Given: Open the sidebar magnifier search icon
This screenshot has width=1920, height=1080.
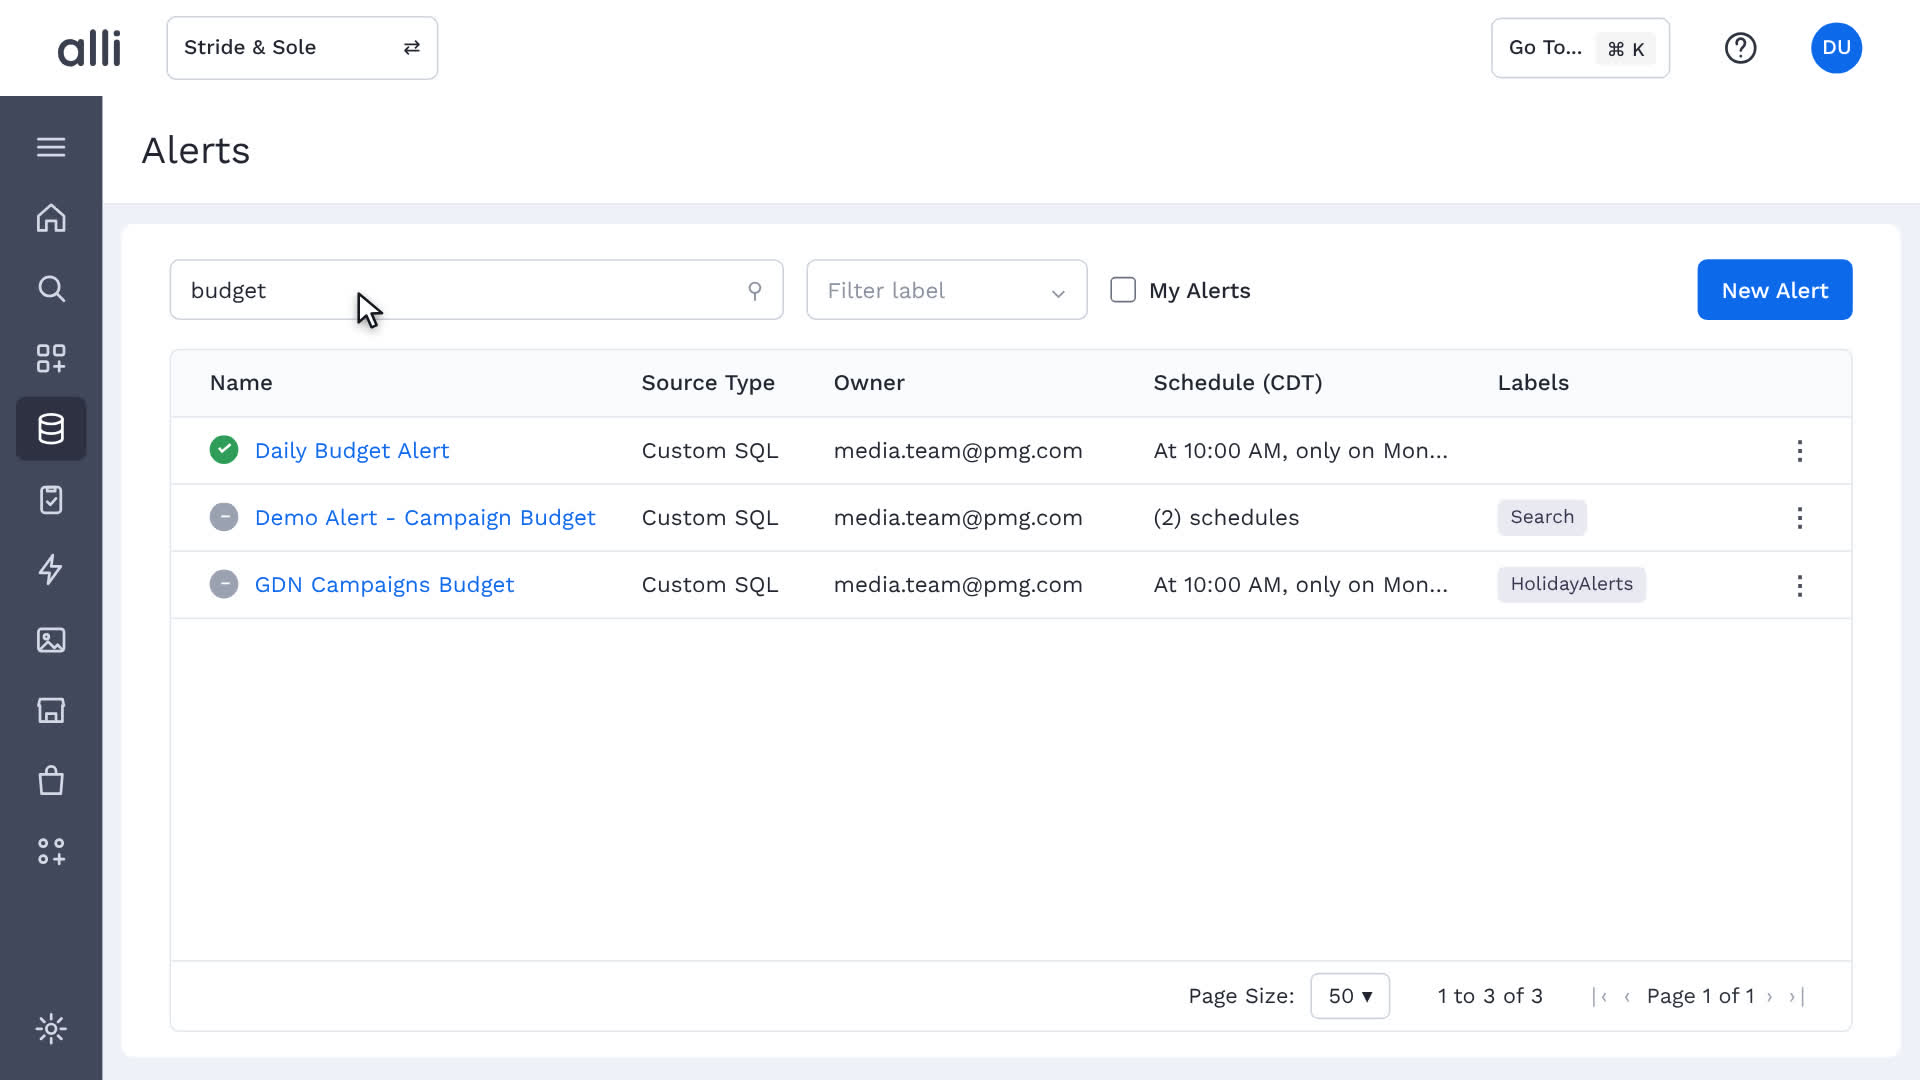Looking at the screenshot, I should [x=51, y=289].
